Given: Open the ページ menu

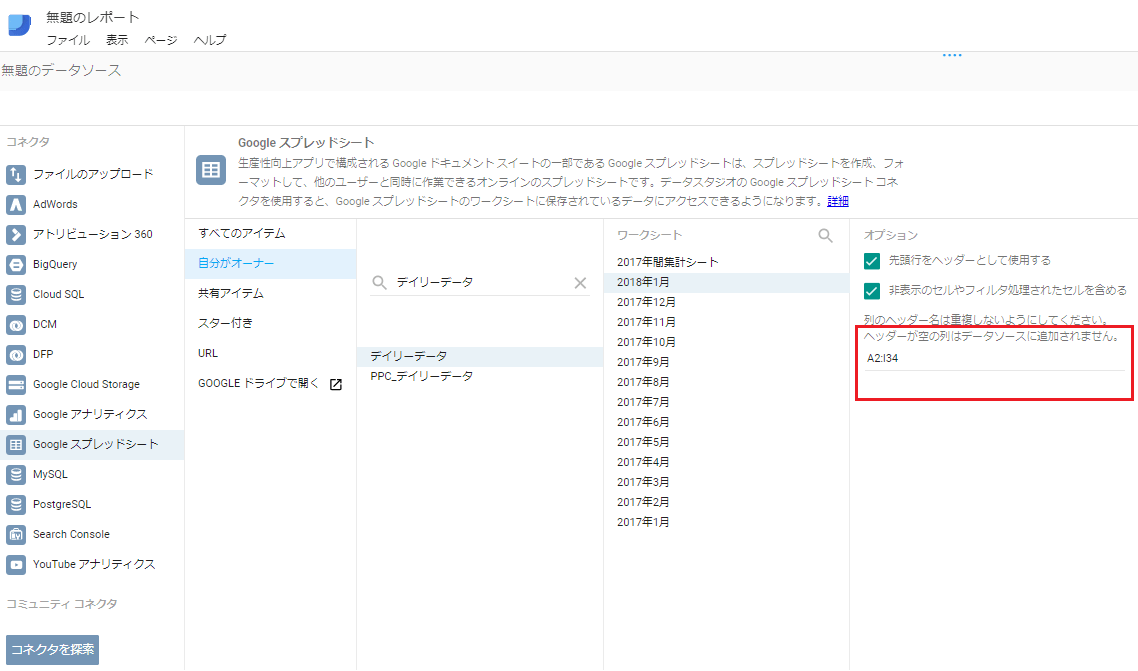Looking at the screenshot, I should click(x=160, y=40).
